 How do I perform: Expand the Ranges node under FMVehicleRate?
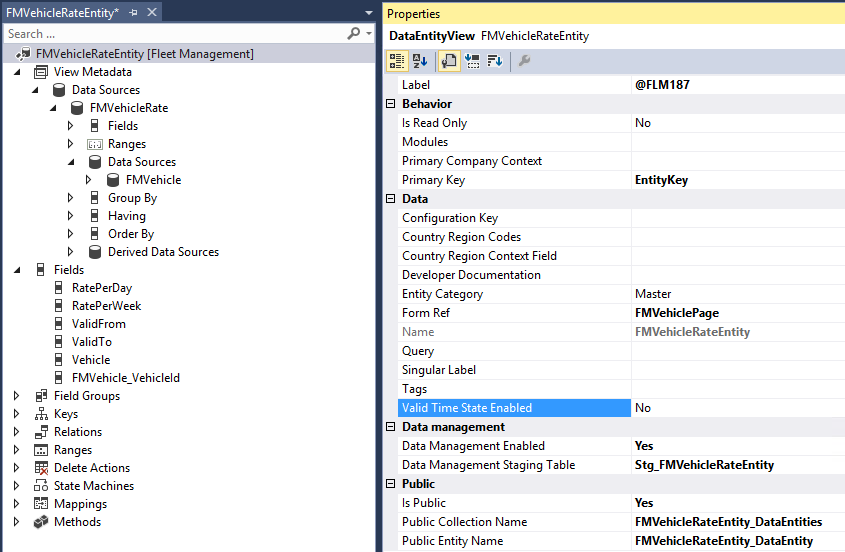tap(71, 144)
